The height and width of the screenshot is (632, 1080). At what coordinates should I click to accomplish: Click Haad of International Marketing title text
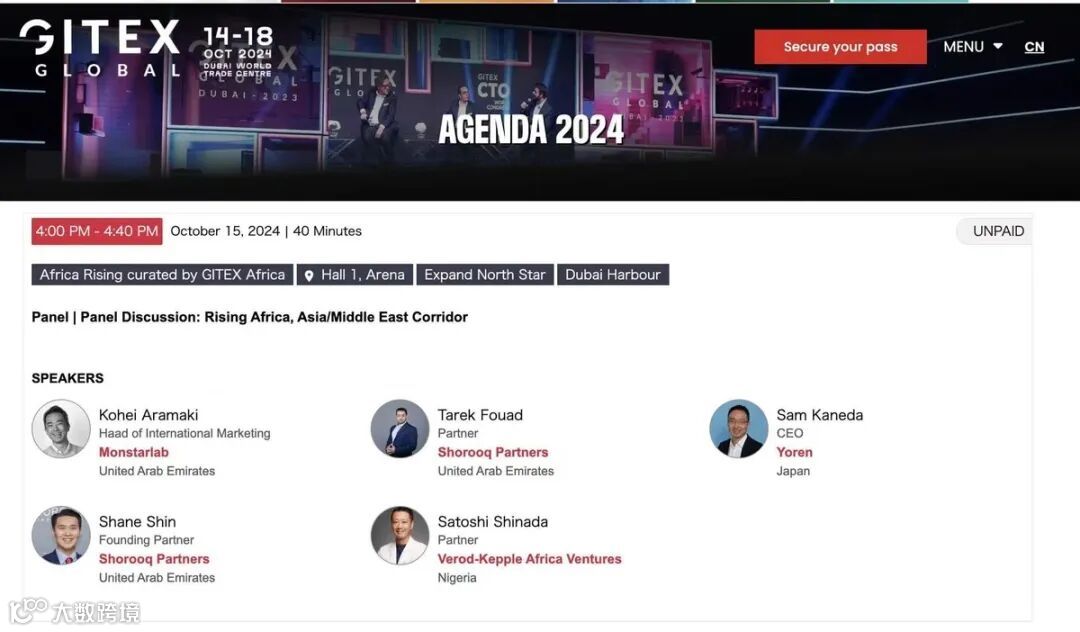click(185, 433)
